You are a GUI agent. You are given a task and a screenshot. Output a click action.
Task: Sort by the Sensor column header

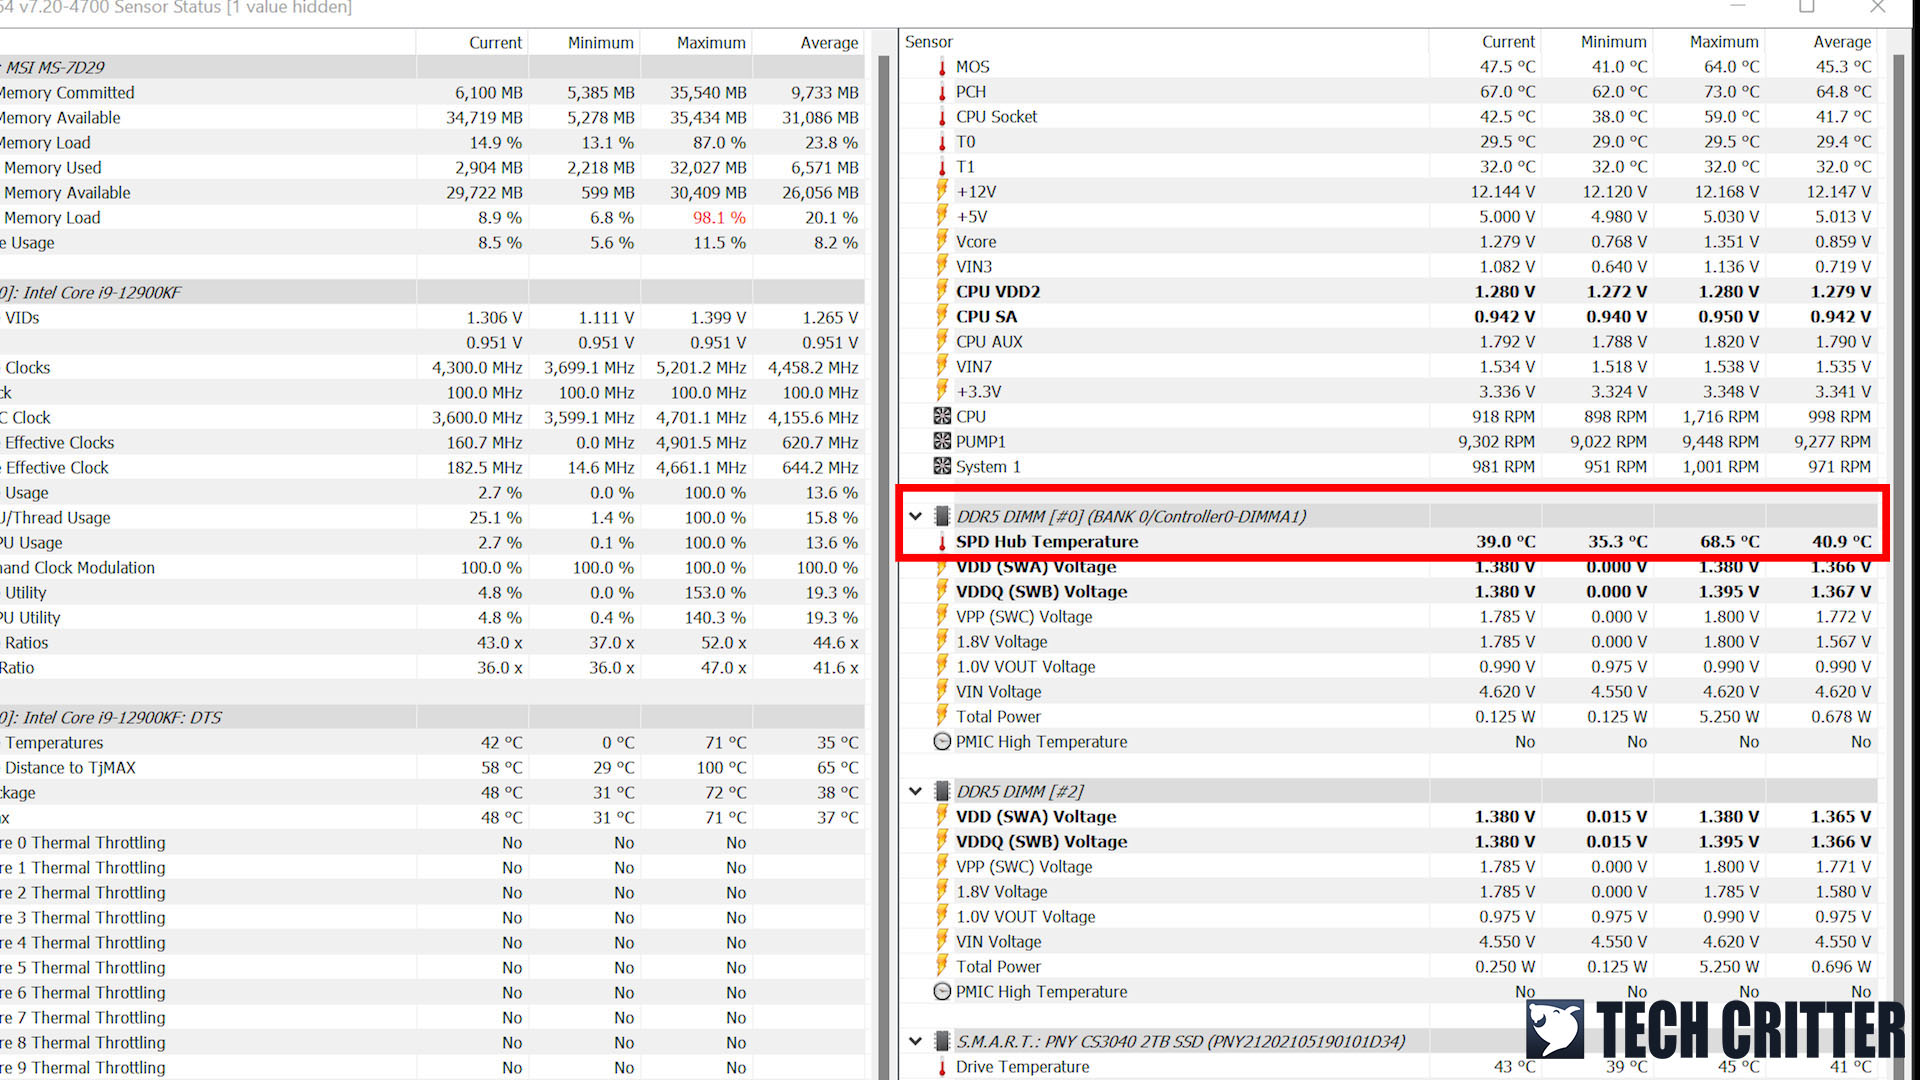point(1163,42)
